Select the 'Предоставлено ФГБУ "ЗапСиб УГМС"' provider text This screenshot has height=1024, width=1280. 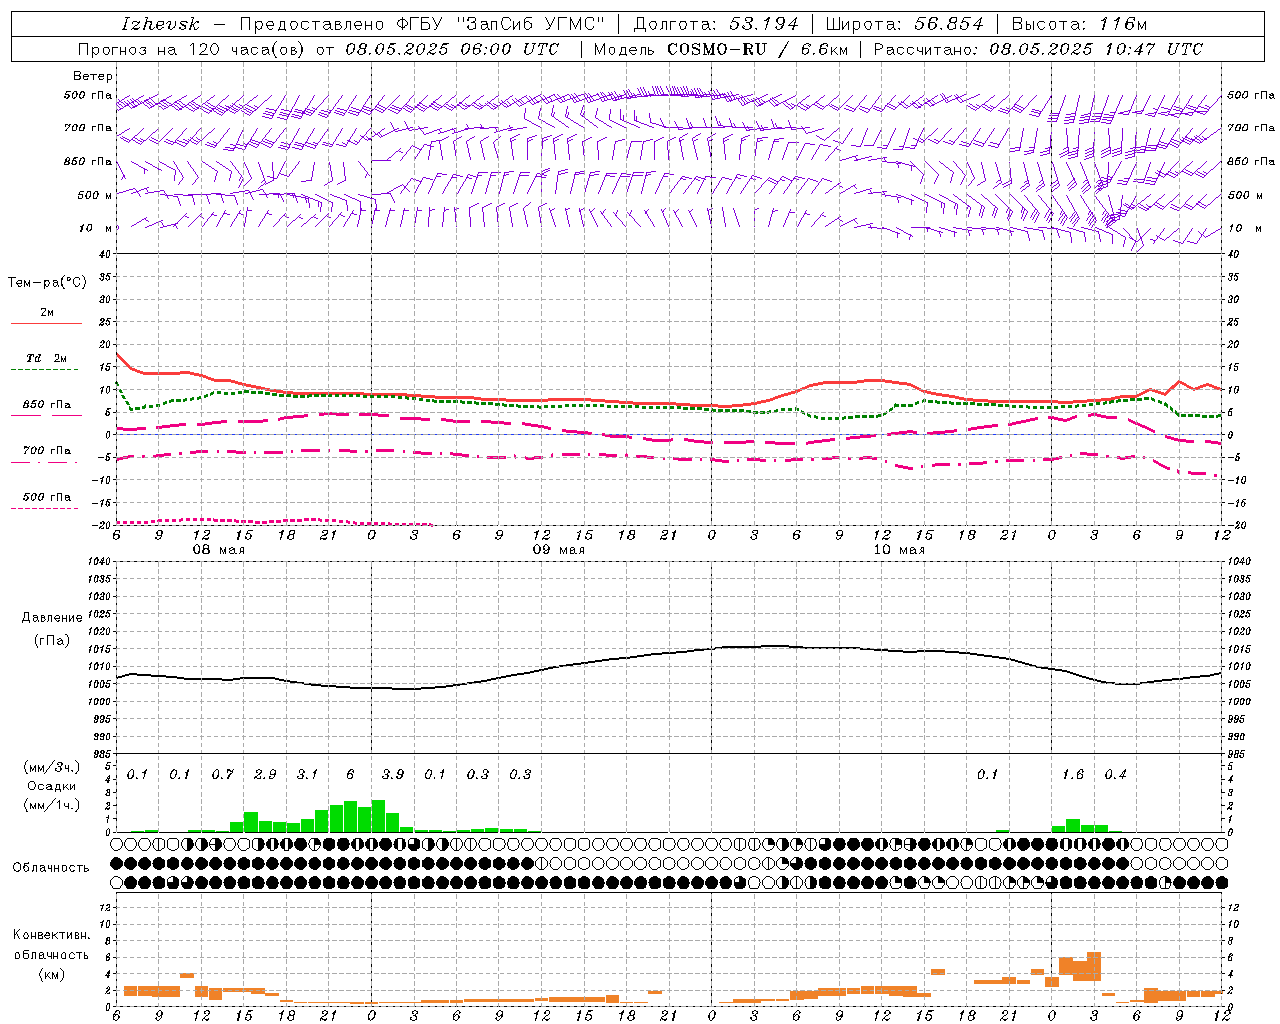[422, 24]
